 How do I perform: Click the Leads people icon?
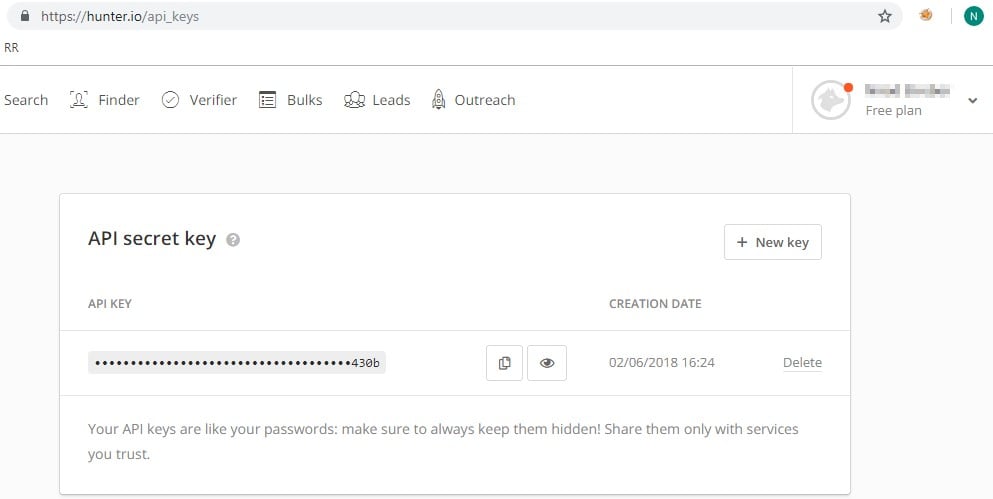point(354,100)
